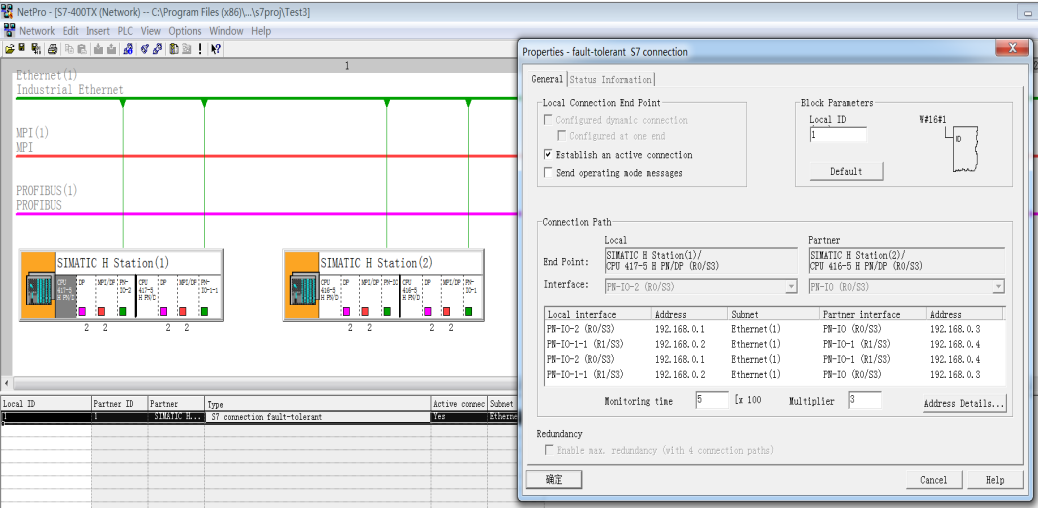The width and height of the screenshot is (1038, 508).
Task: Click the Copy toolbar icon
Action: pyautogui.click(x=70, y=48)
